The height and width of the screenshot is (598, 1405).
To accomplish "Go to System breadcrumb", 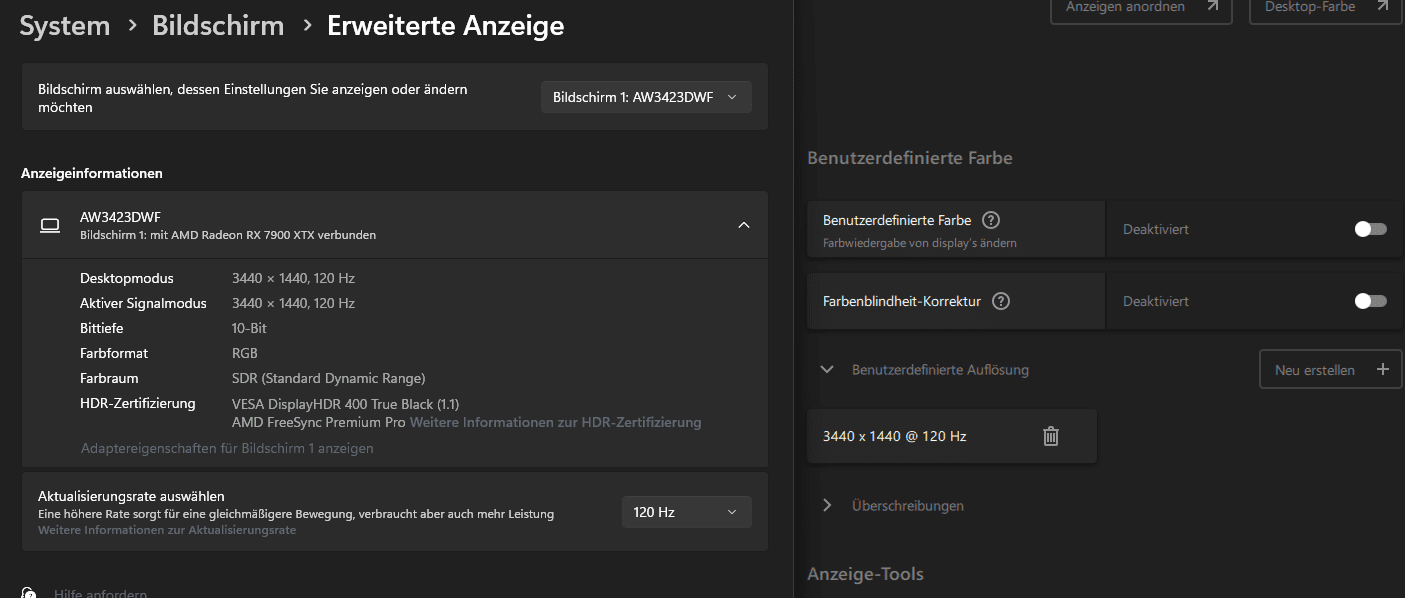I will coord(65,26).
